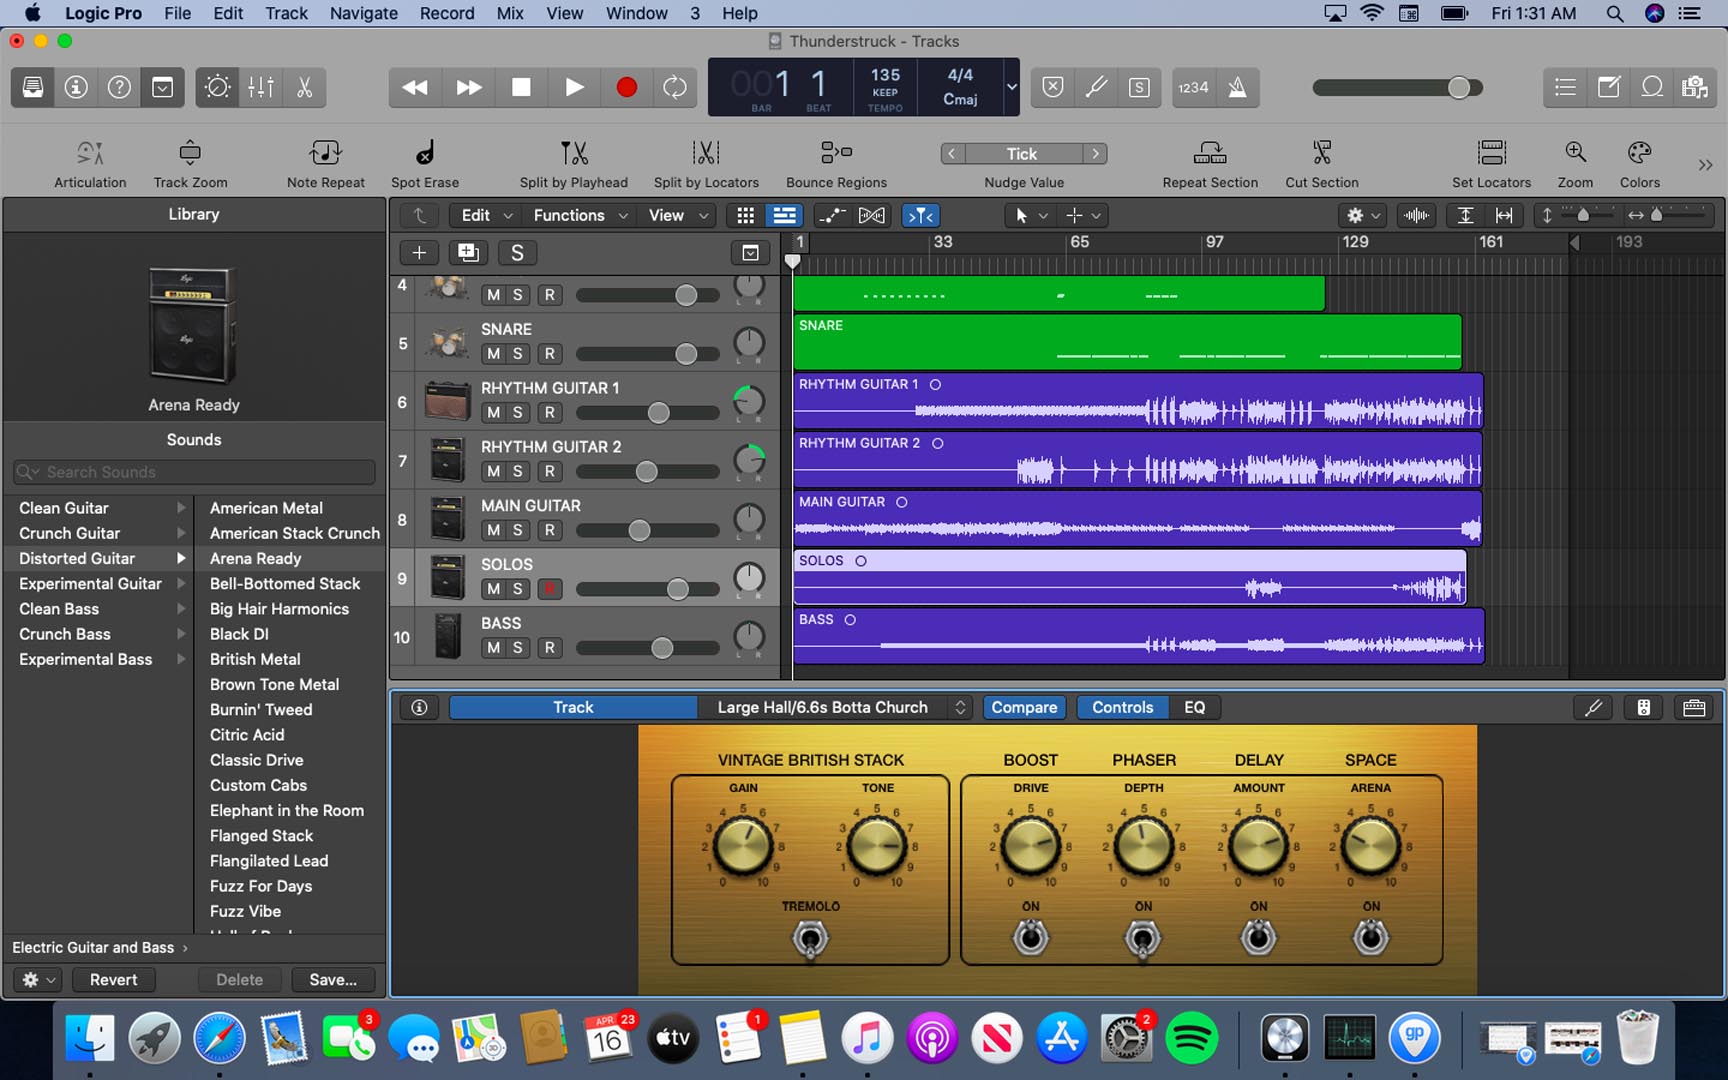Open the Loop Browser button
The height and width of the screenshot is (1080, 1728).
[x=1651, y=87]
